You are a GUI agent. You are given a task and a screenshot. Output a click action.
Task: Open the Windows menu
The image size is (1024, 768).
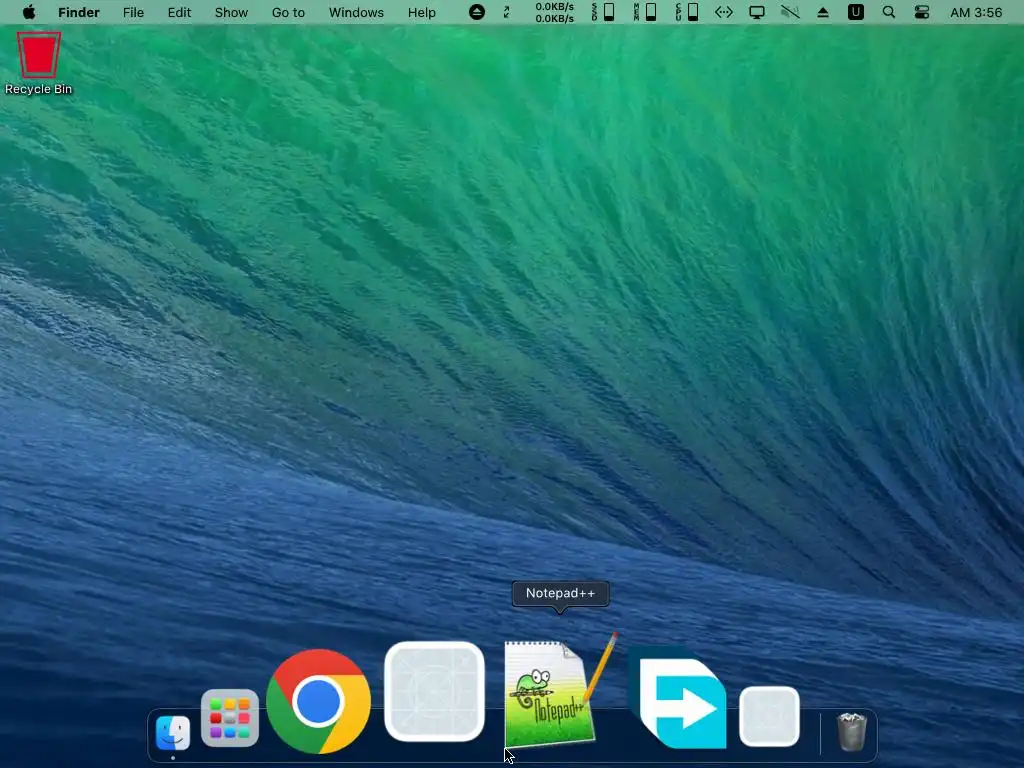pyautogui.click(x=356, y=12)
